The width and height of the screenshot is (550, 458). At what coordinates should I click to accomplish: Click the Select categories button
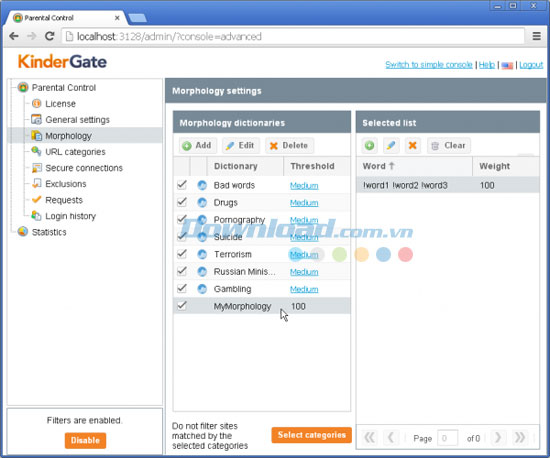(311, 435)
